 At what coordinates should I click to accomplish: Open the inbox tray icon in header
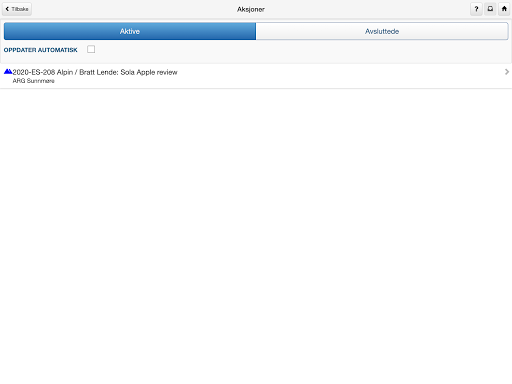[490, 9]
